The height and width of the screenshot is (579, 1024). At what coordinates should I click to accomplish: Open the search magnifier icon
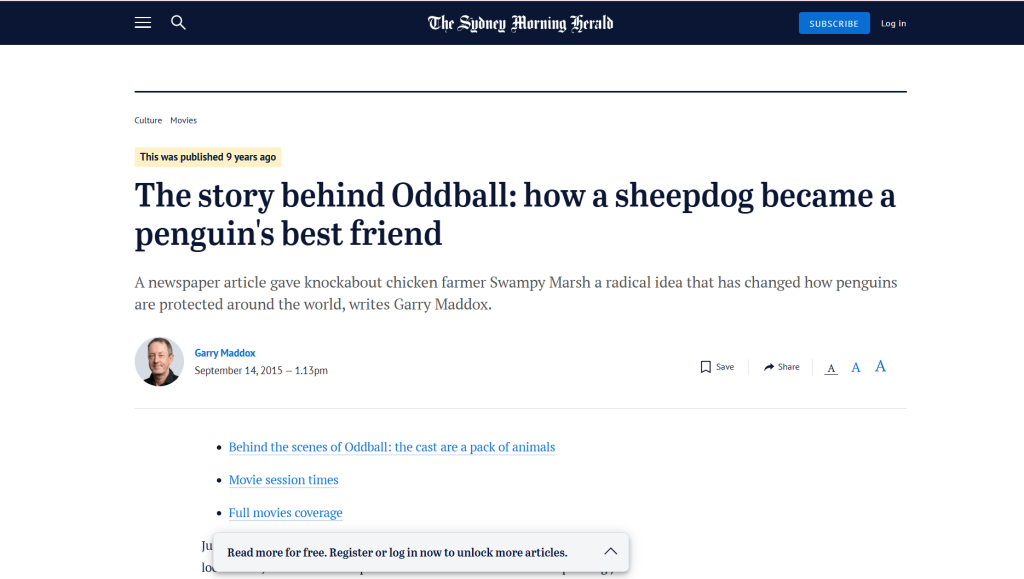coord(178,23)
